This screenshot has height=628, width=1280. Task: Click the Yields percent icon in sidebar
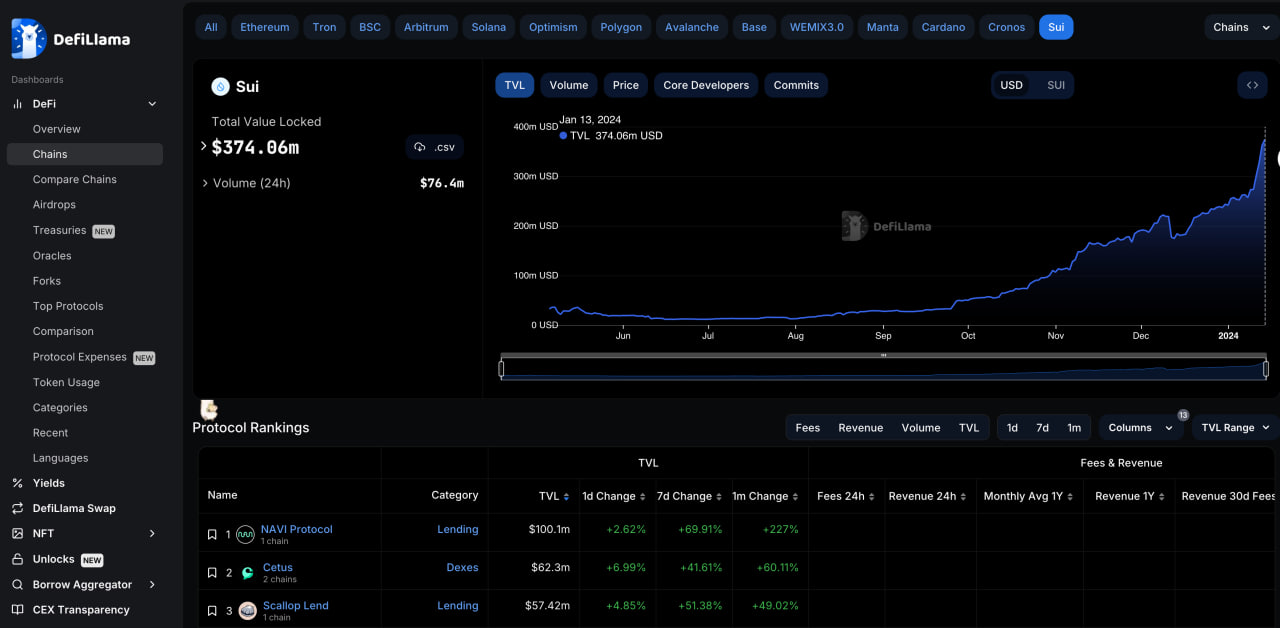coord(17,483)
